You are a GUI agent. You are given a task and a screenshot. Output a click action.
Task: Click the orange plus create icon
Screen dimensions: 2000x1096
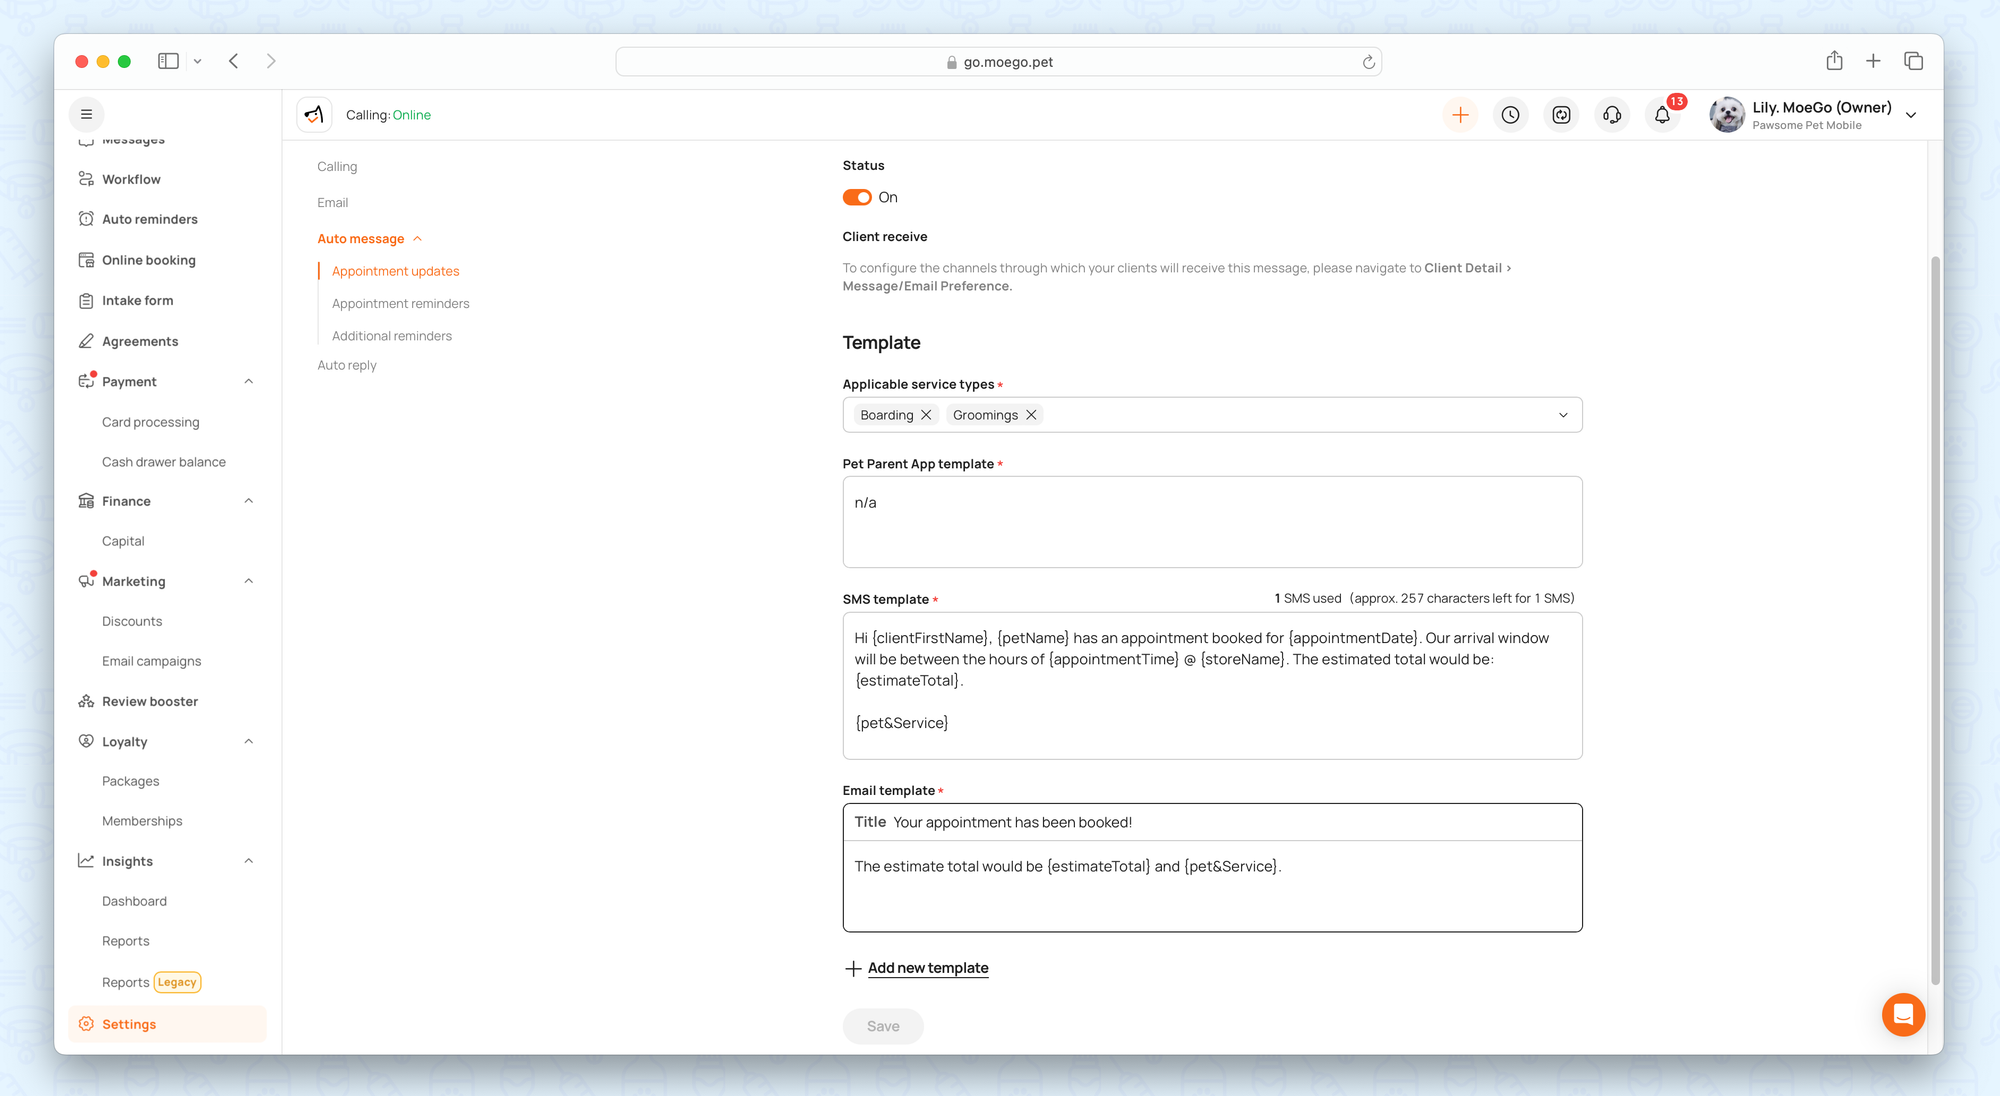click(1460, 115)
